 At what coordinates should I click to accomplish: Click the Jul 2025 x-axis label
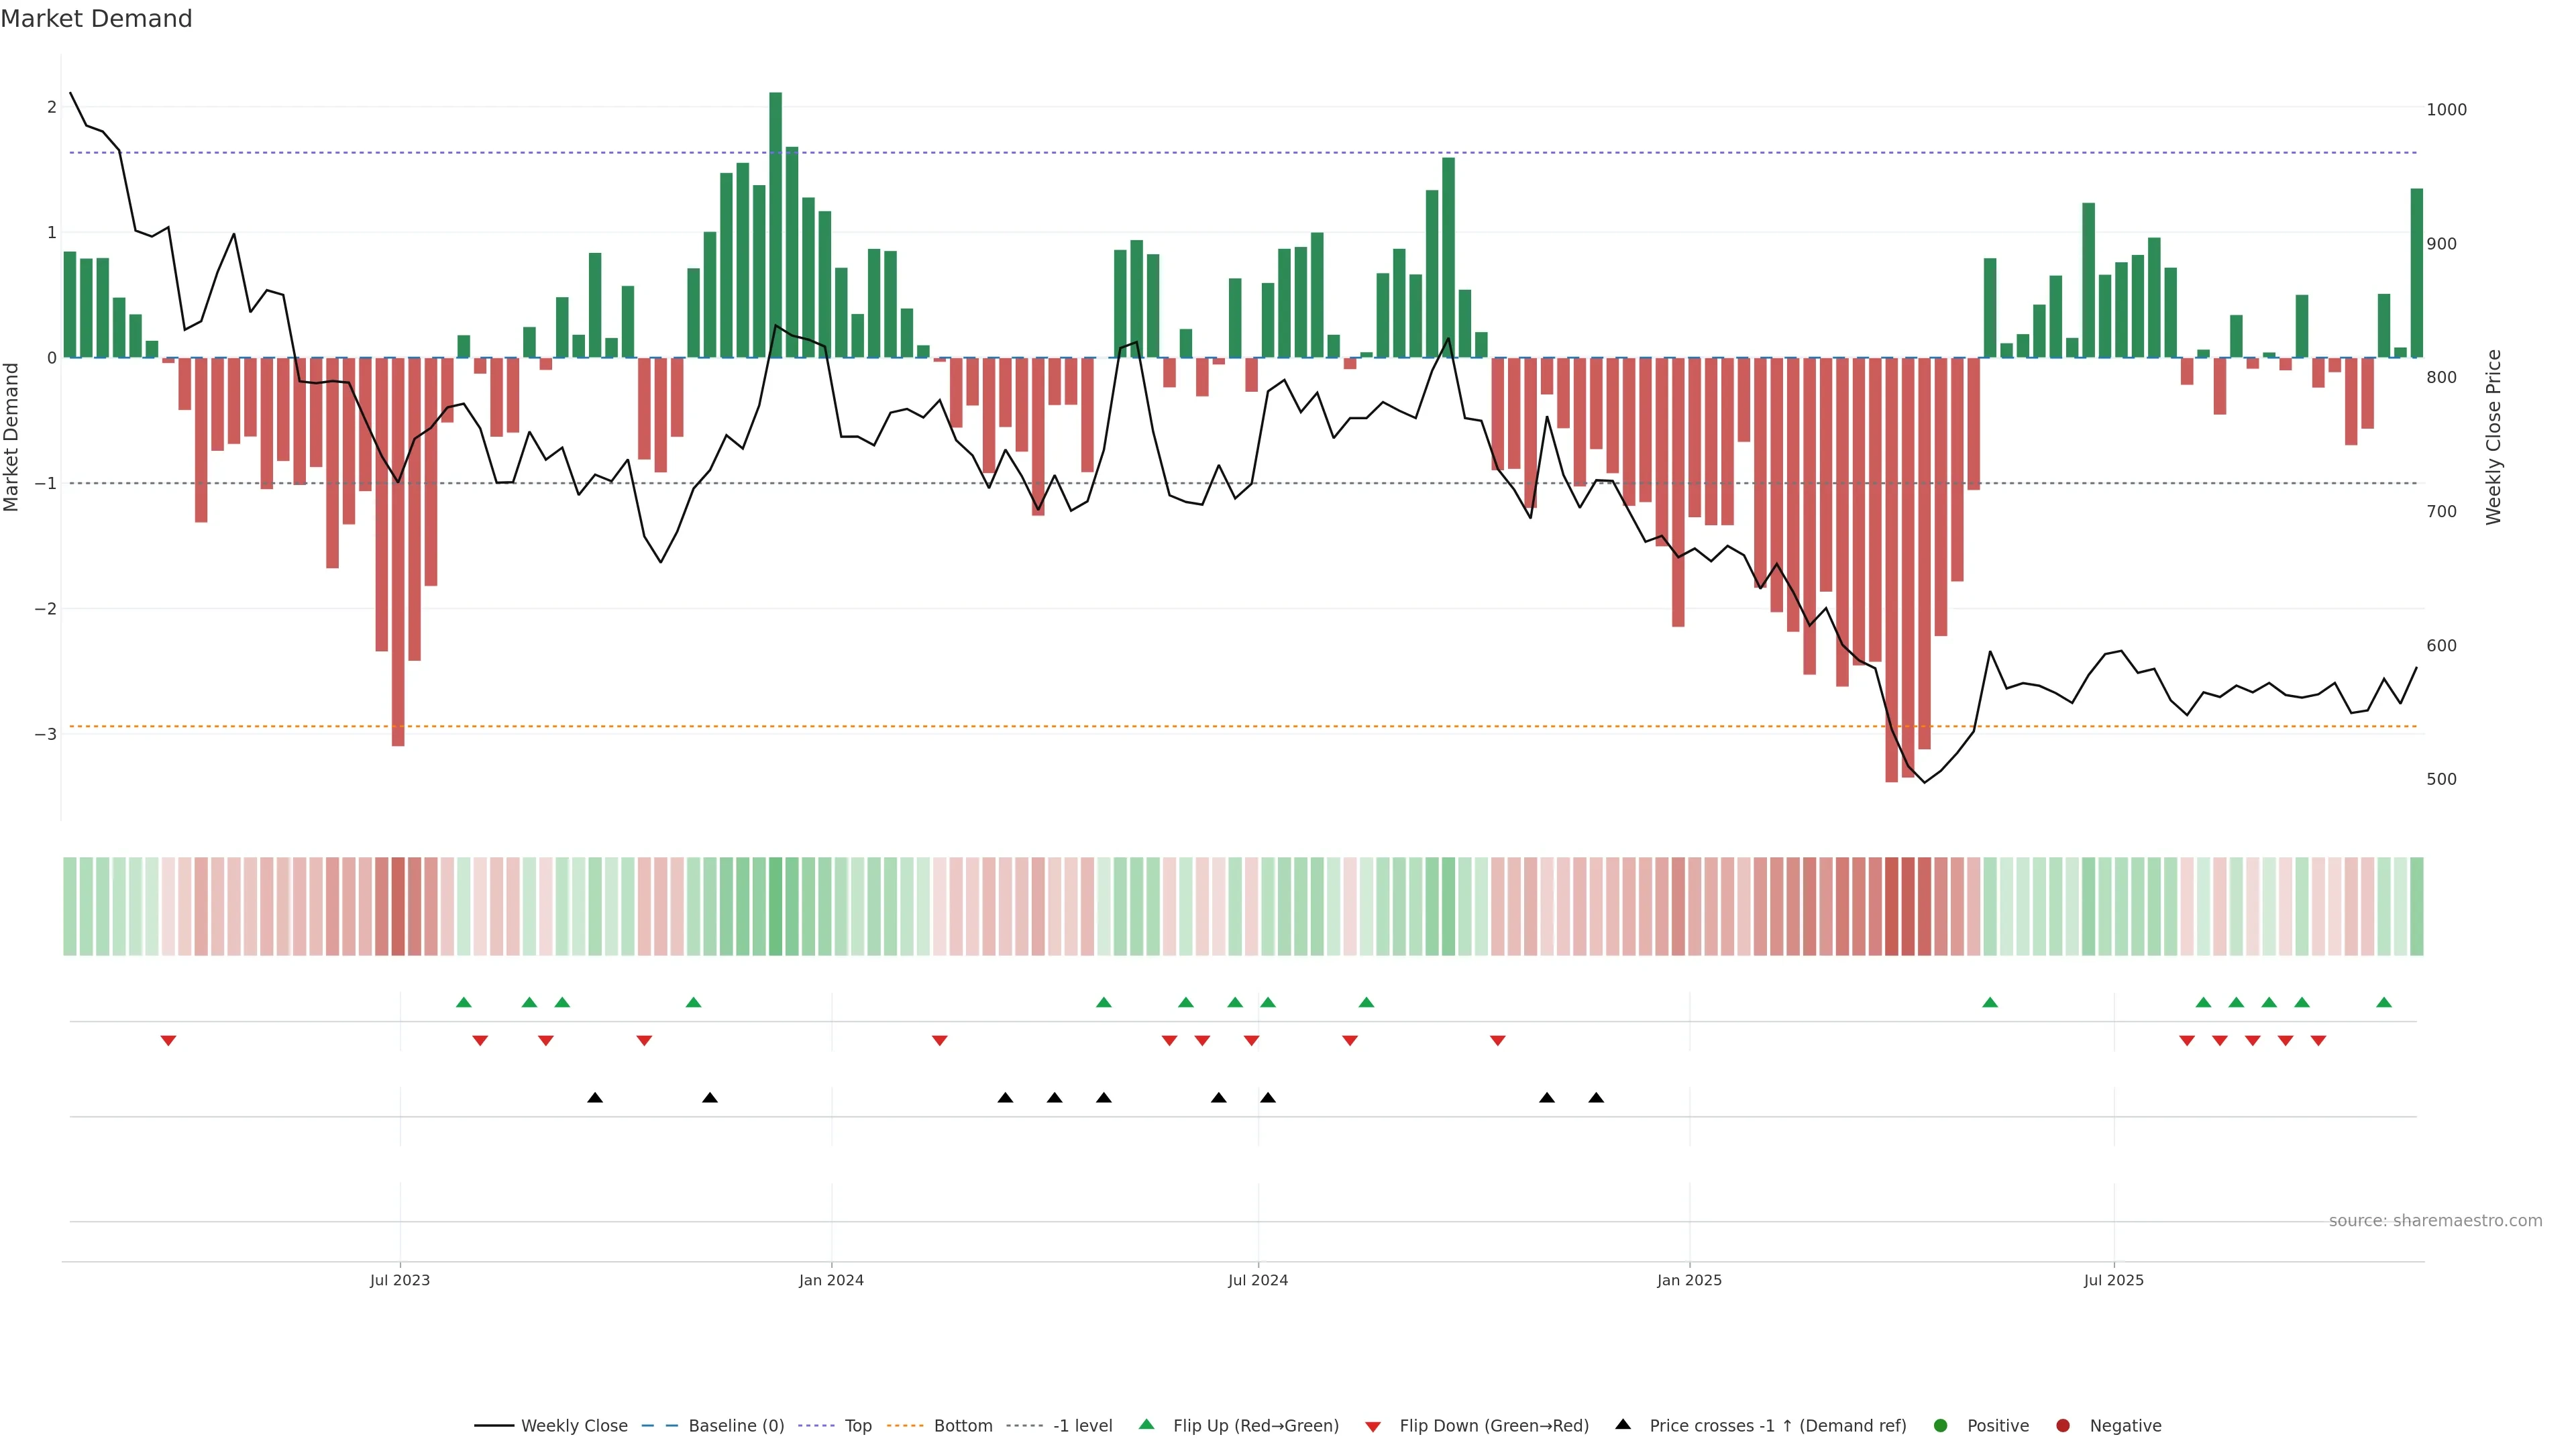pyautogui.click(x=2113, y=1280)
